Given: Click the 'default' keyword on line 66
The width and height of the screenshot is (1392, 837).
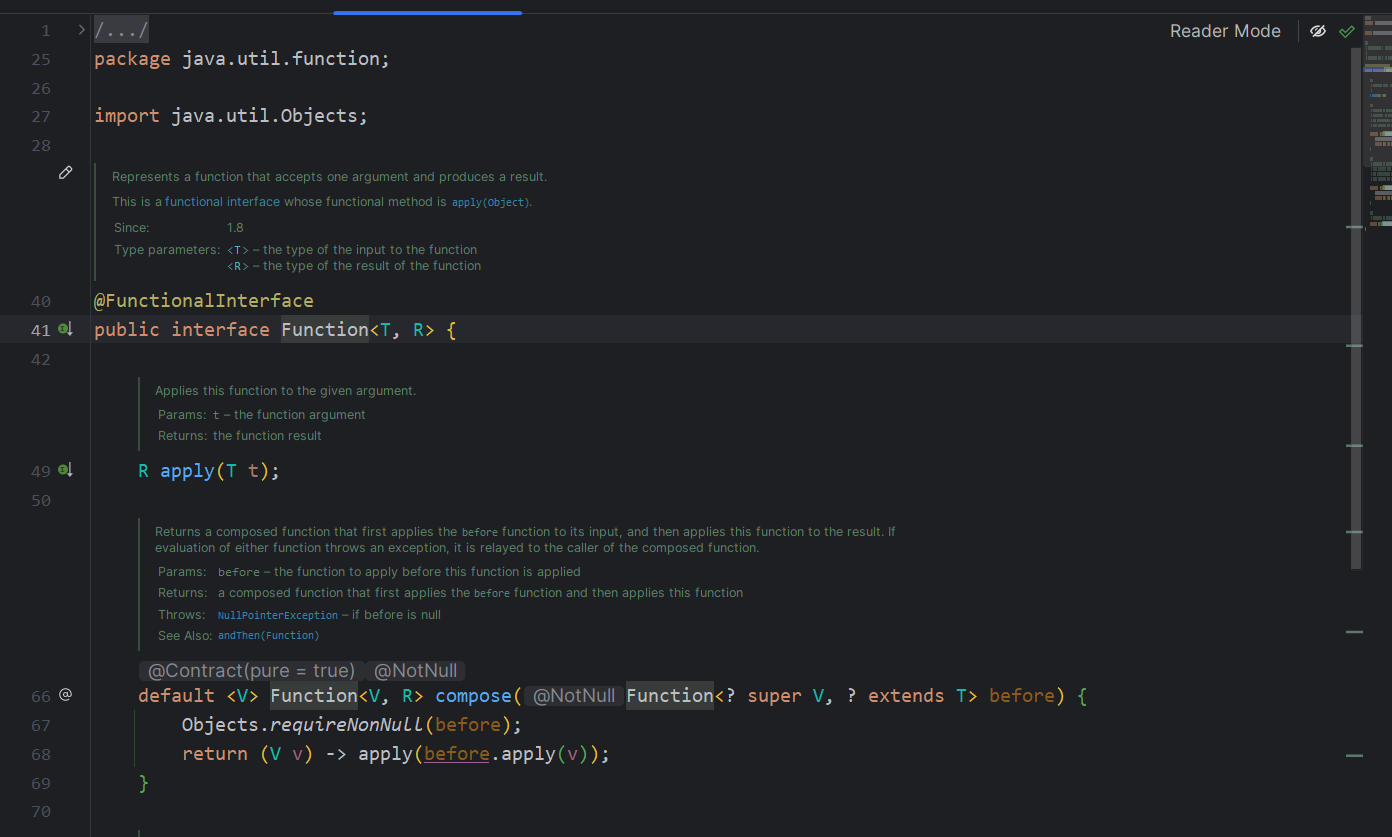Looking at the screenshot, I should (176, 695).
